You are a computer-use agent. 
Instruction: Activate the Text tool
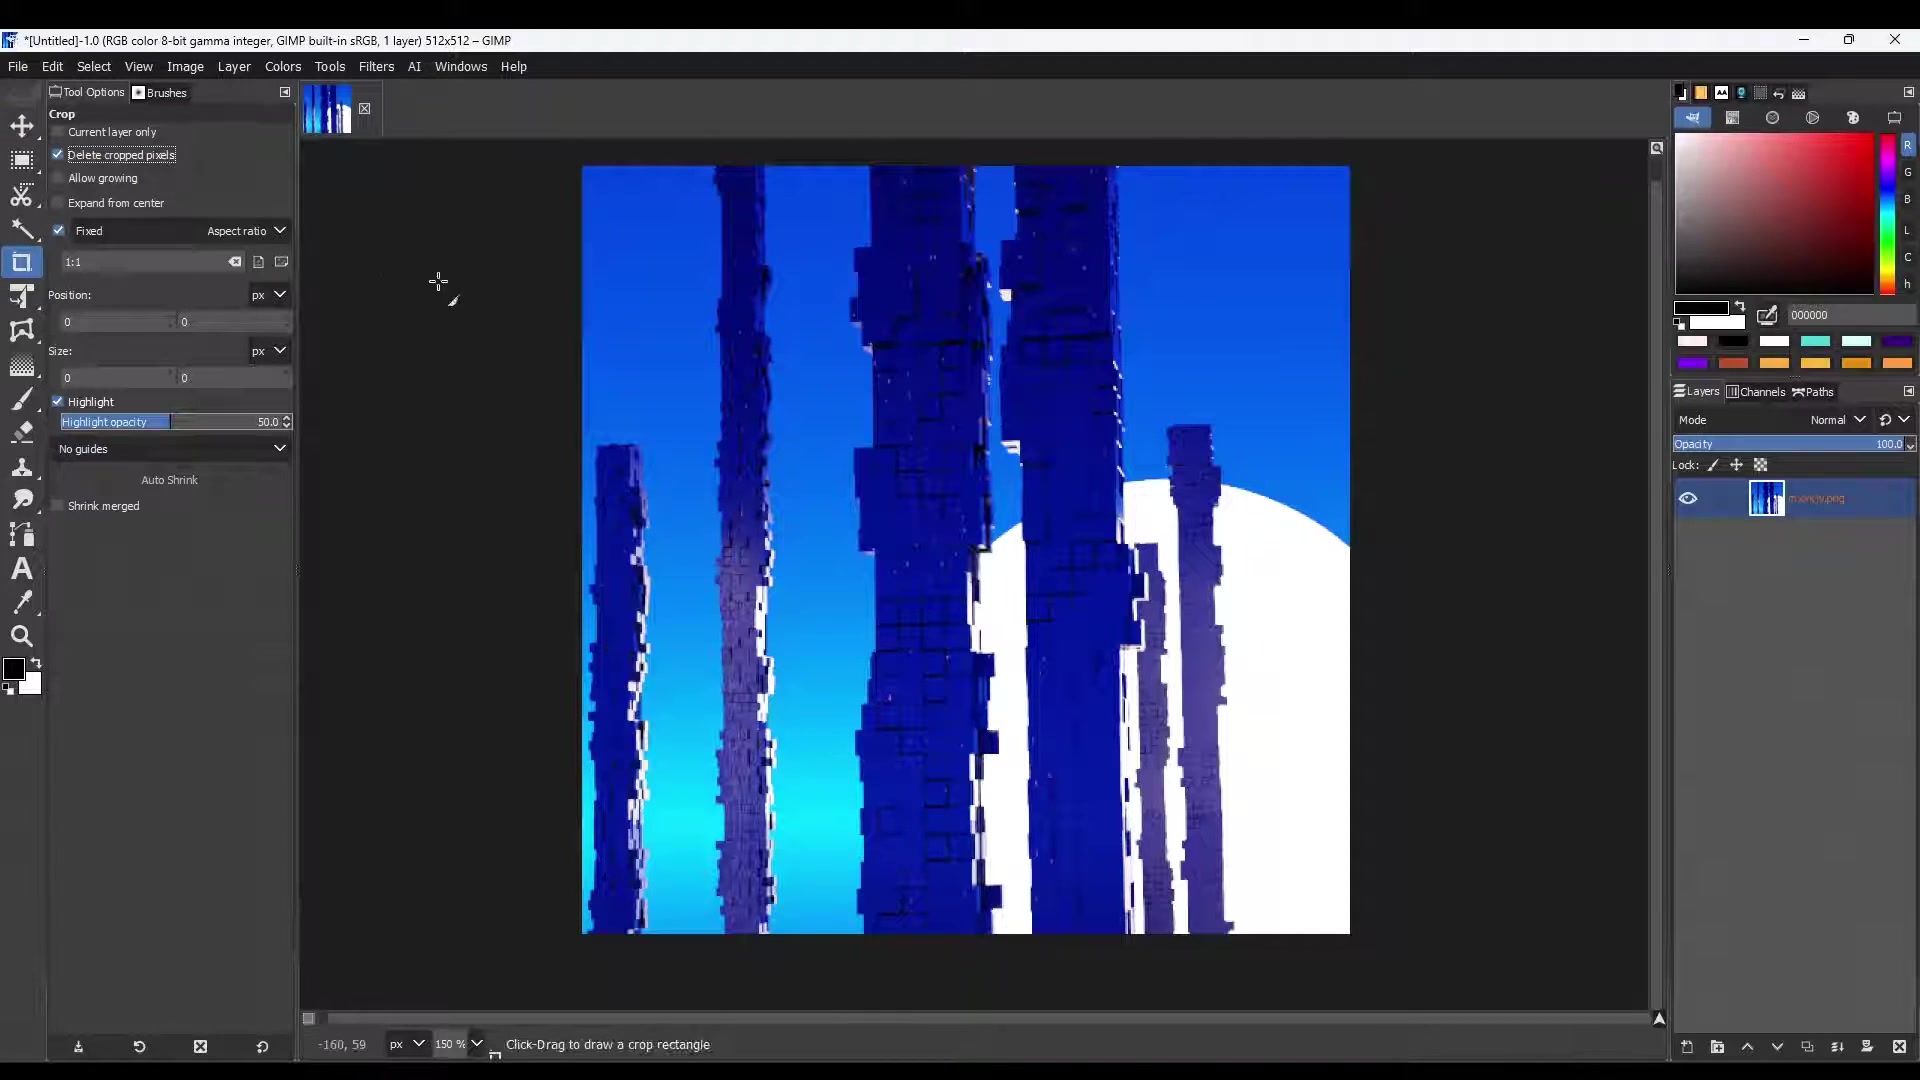point(22,569)
